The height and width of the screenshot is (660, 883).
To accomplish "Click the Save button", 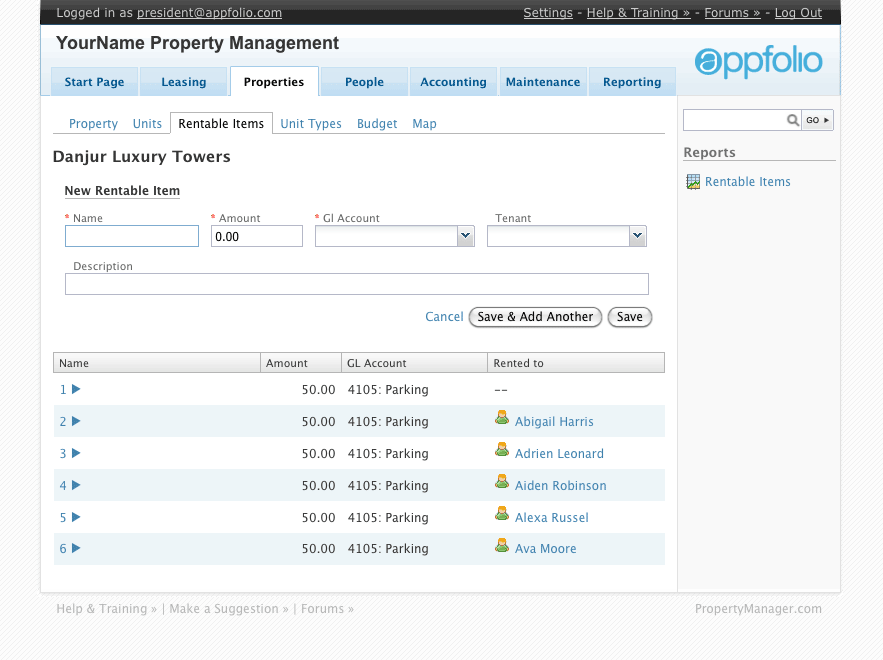I will [x=630, y=317].
